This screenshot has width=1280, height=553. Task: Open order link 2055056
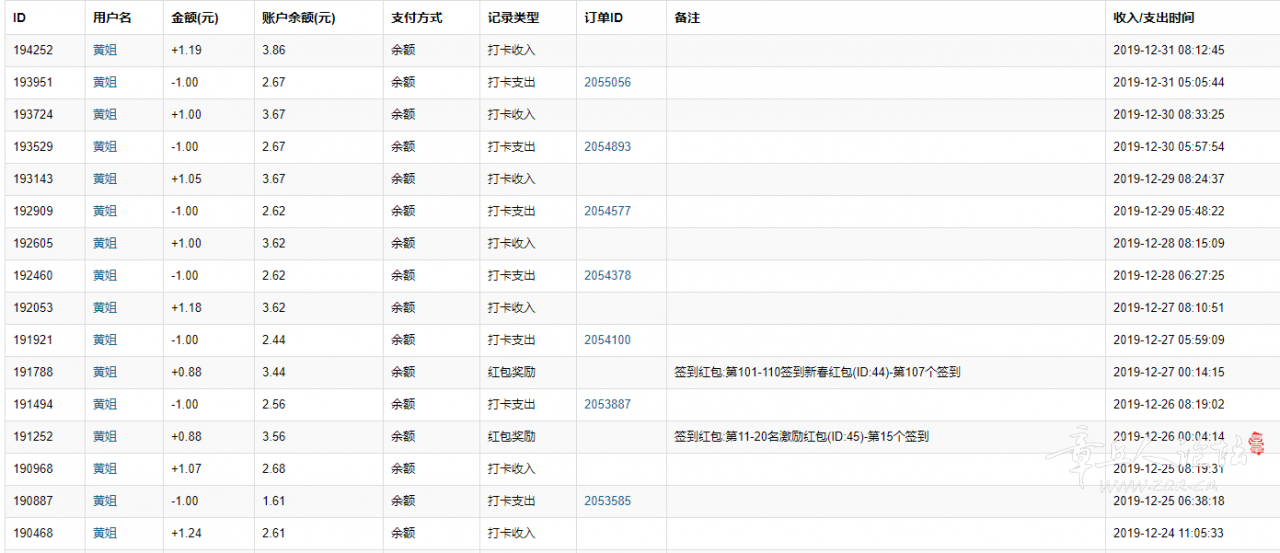607,82
